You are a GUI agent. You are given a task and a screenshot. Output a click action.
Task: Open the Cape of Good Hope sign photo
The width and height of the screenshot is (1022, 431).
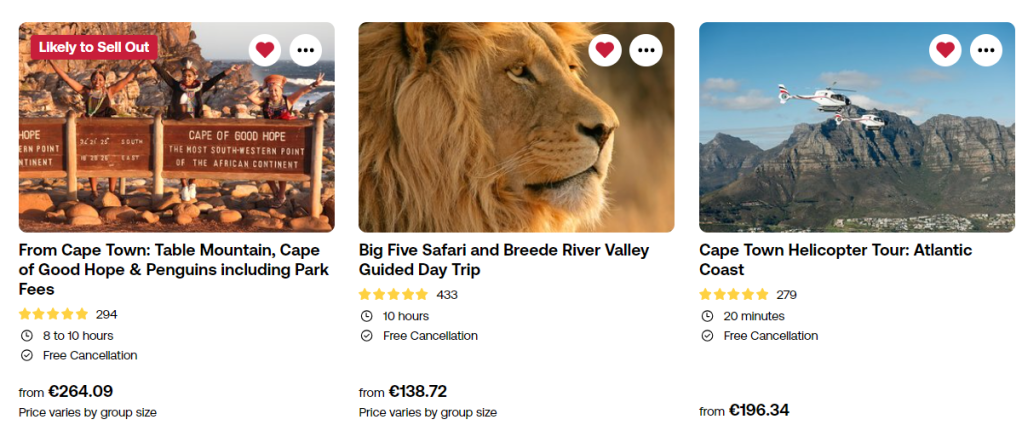(x=176, y=150)
